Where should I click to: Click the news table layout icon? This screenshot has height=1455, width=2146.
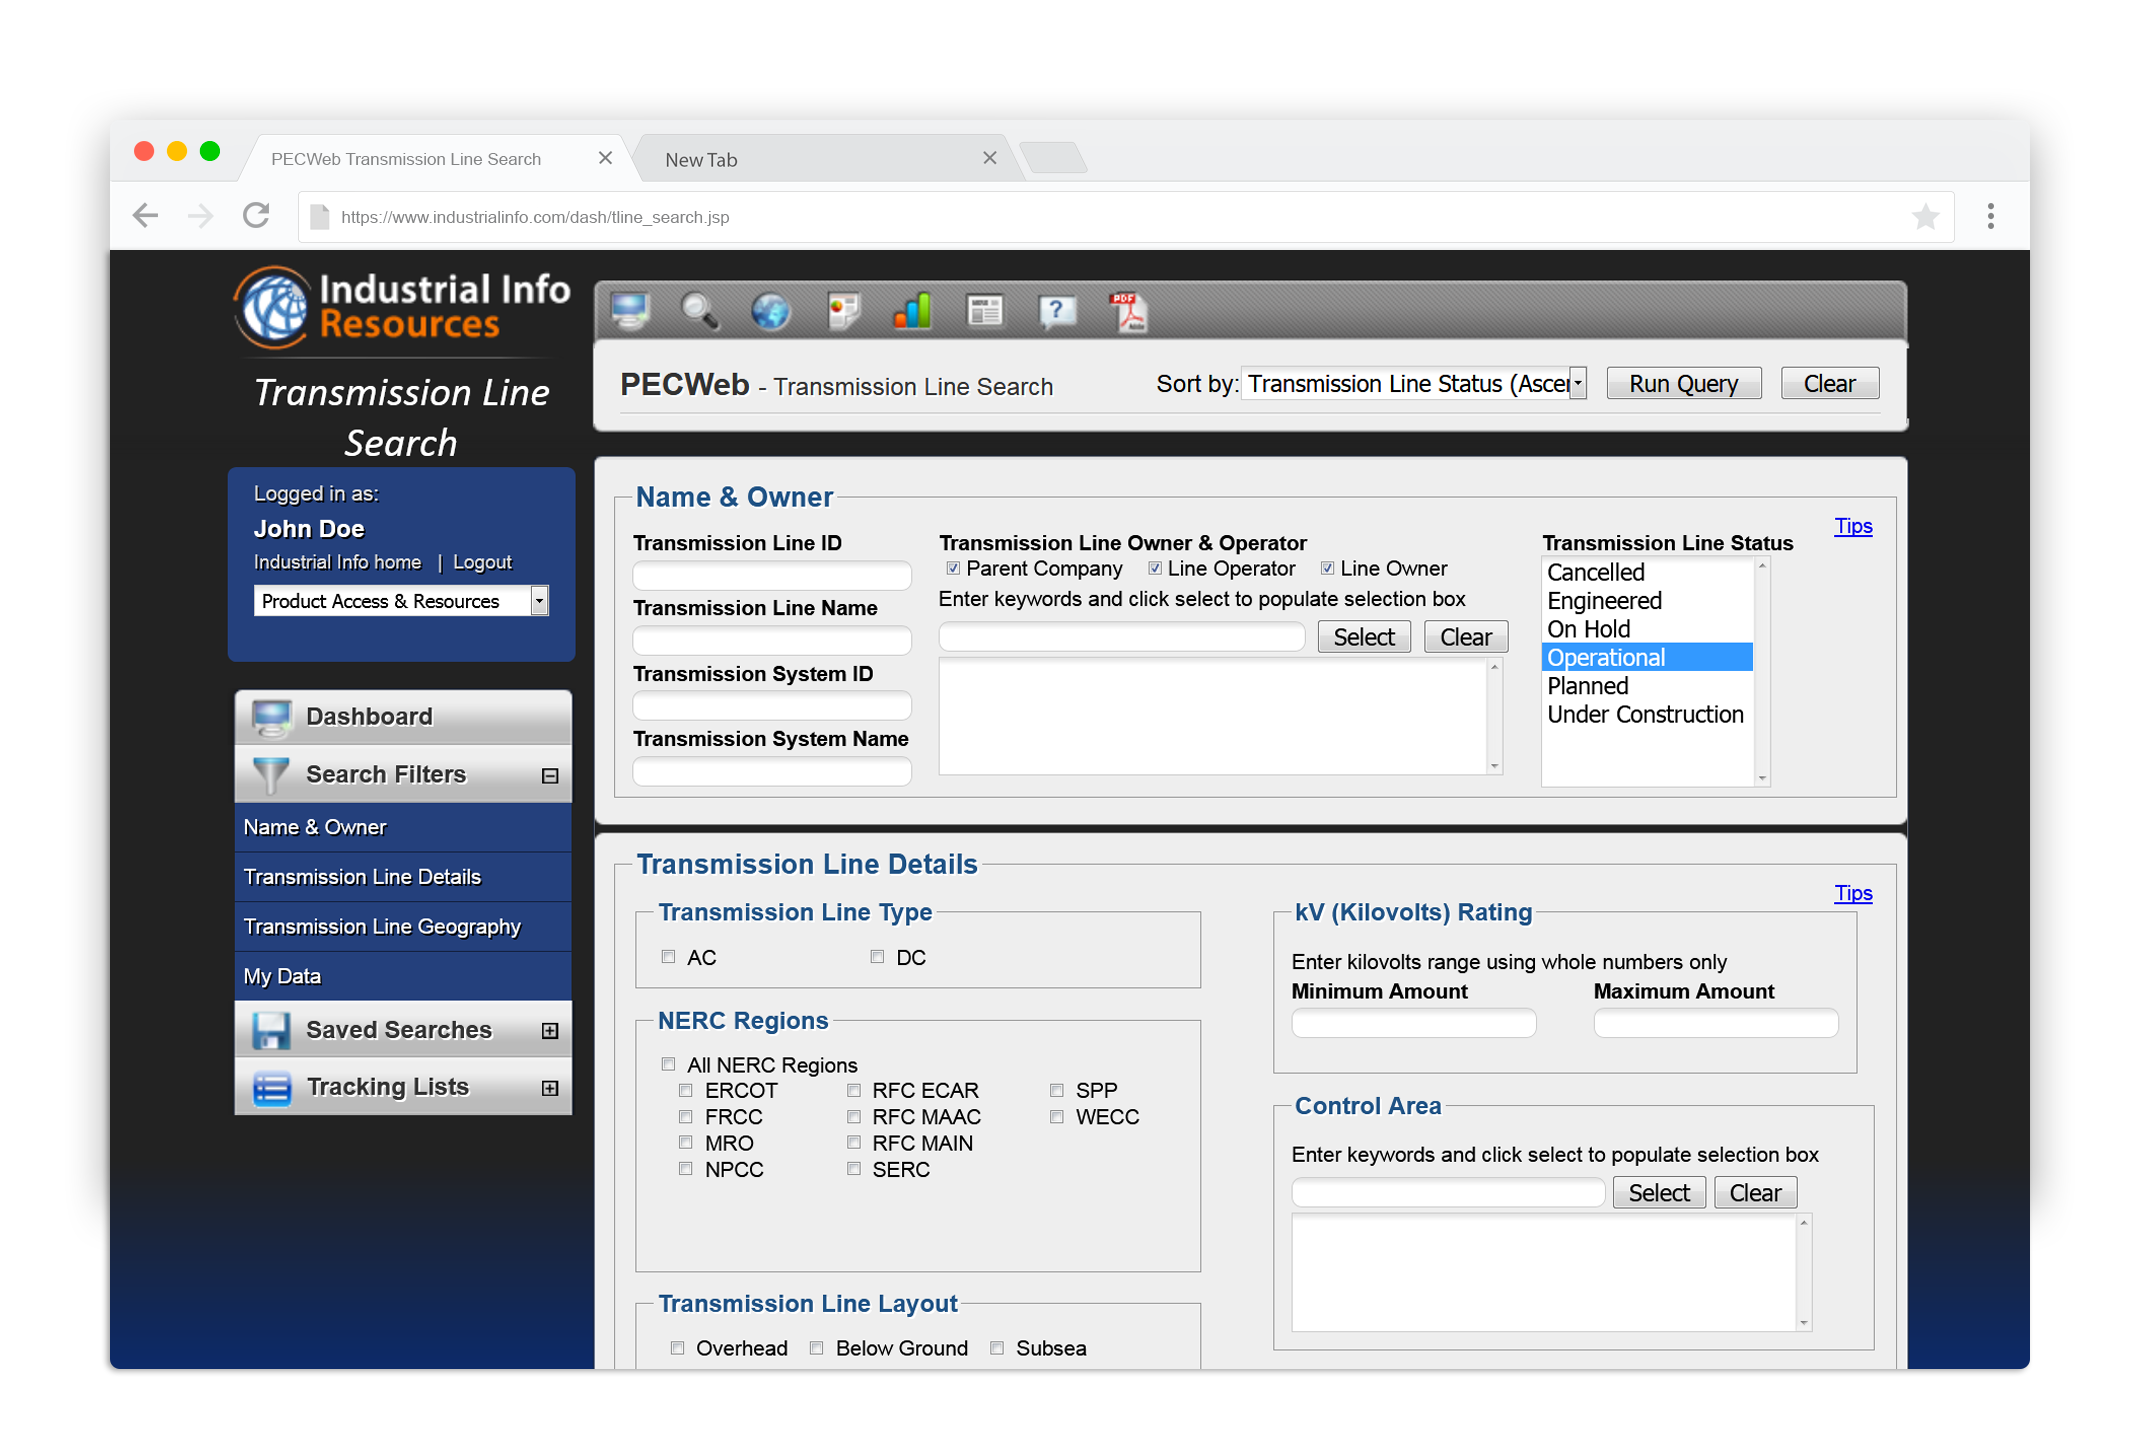985,312
